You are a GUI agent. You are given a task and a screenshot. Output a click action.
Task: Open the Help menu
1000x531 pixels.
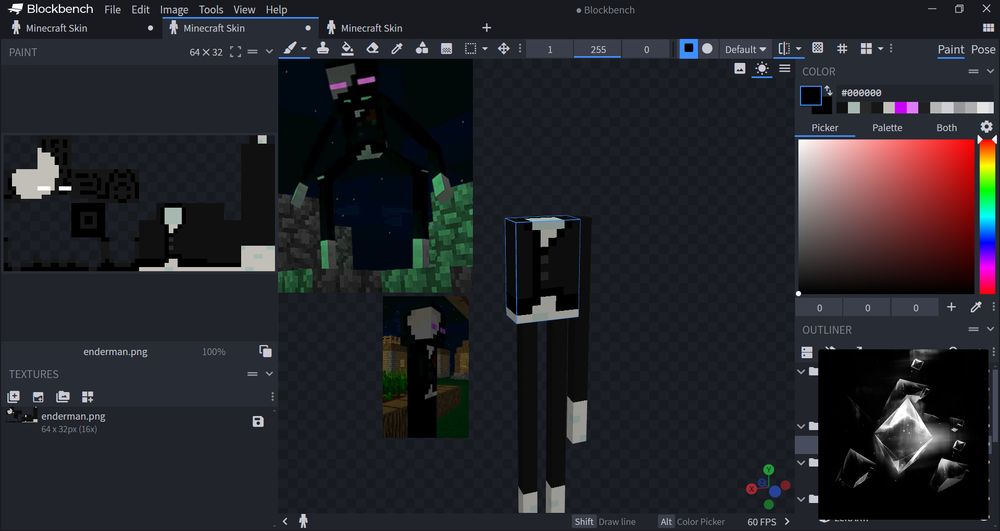(276, 10)
